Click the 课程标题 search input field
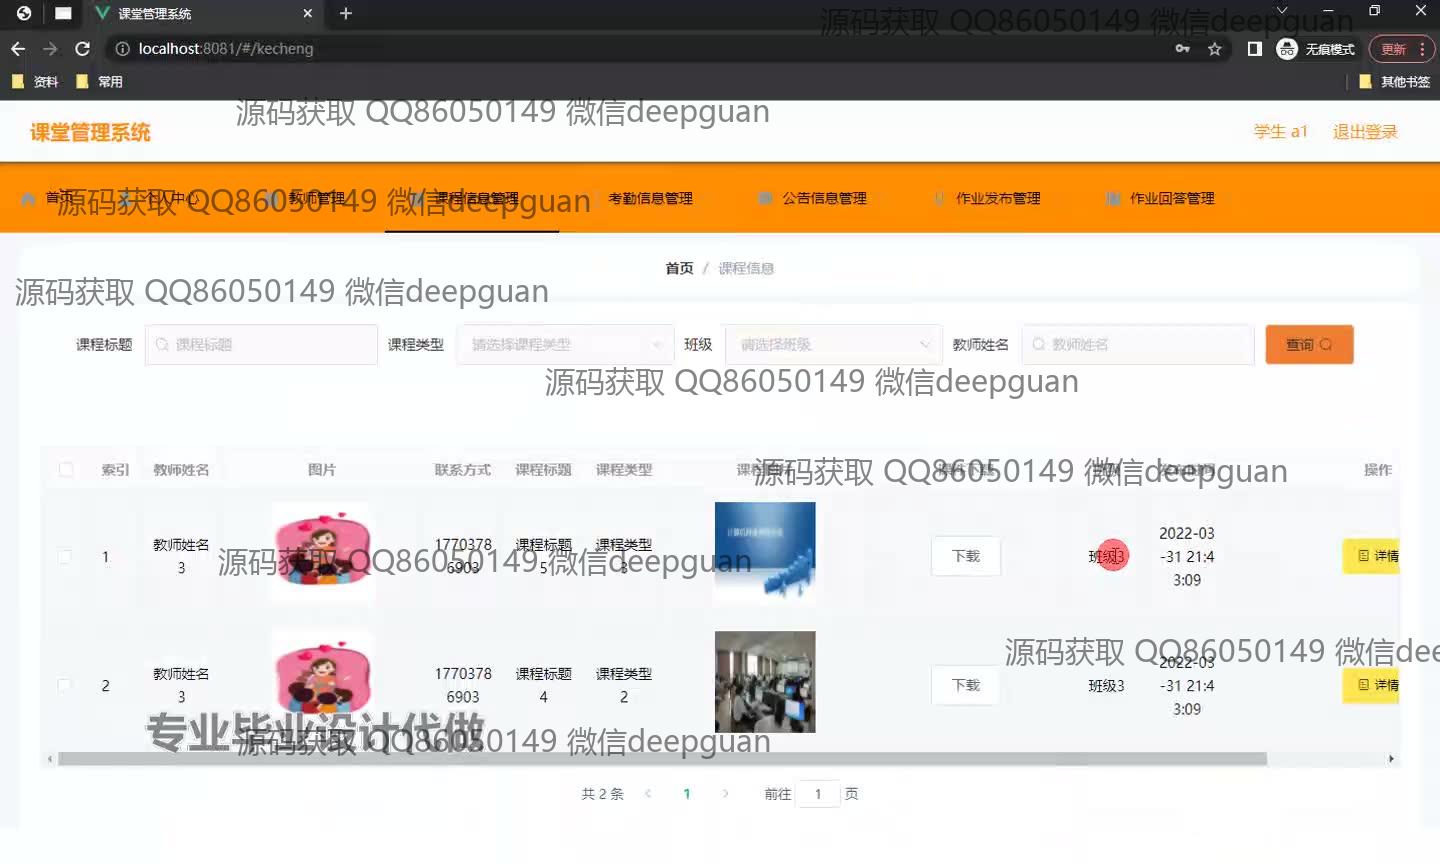This screenshot has height=864, width=1440. click(262, 345)
